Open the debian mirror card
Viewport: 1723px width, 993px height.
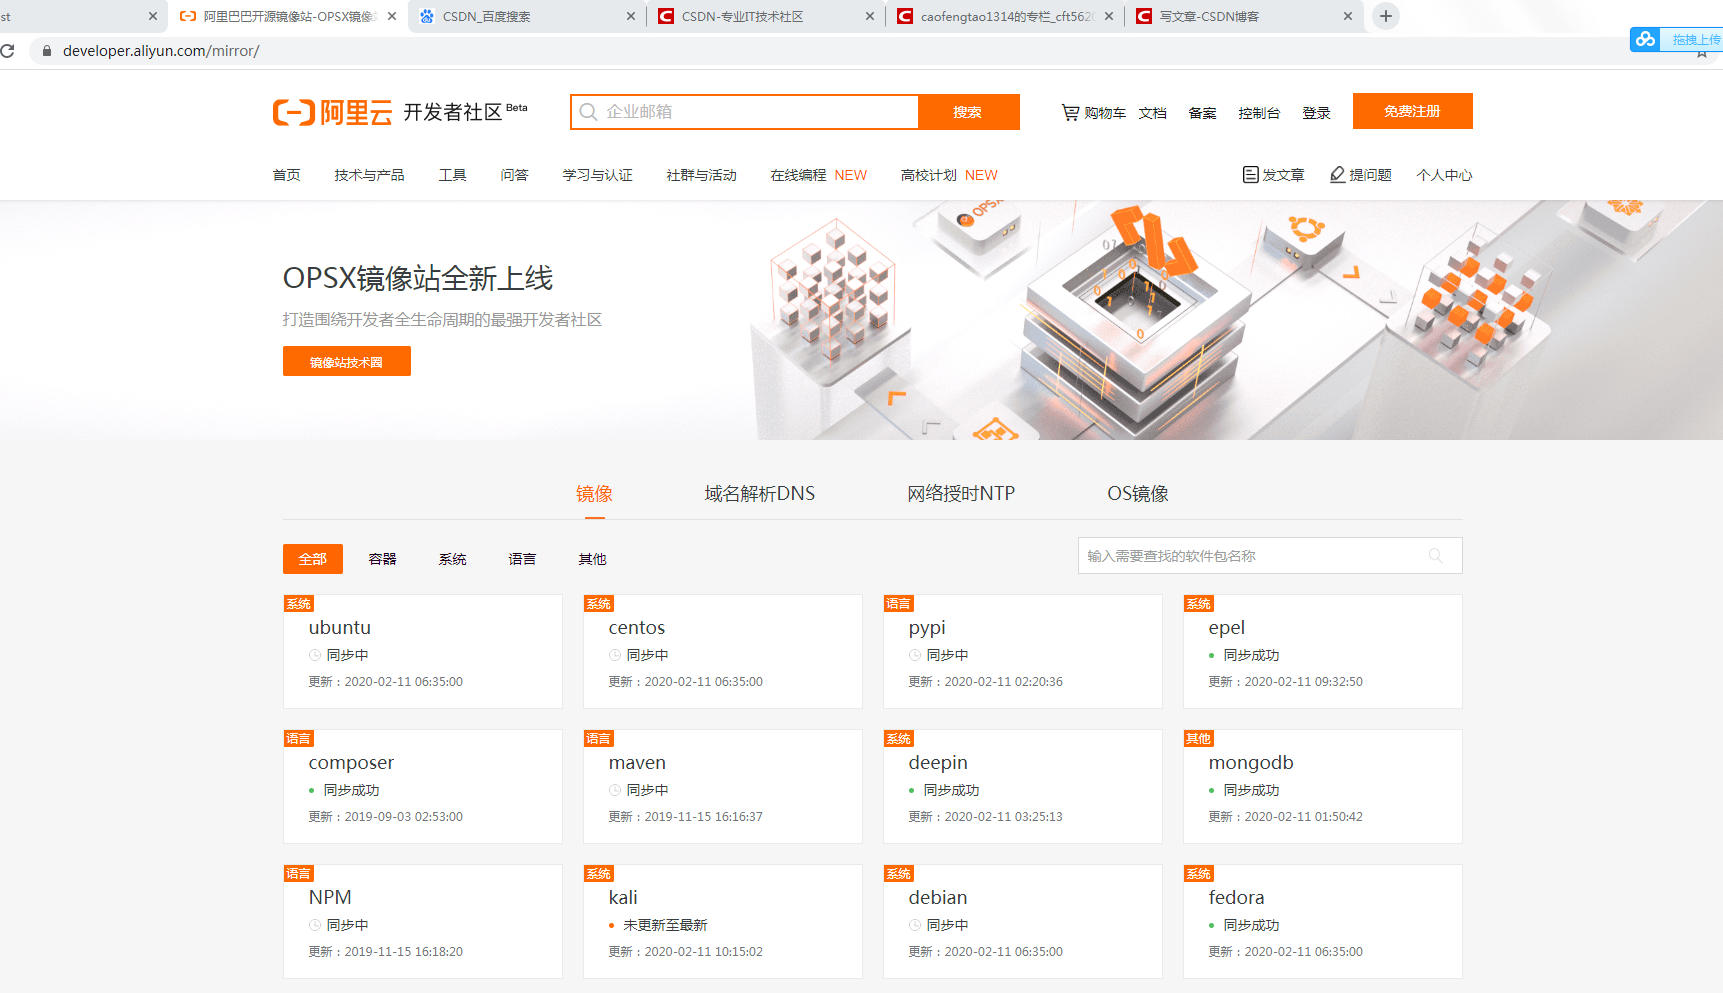click(x=1023, y=922)
